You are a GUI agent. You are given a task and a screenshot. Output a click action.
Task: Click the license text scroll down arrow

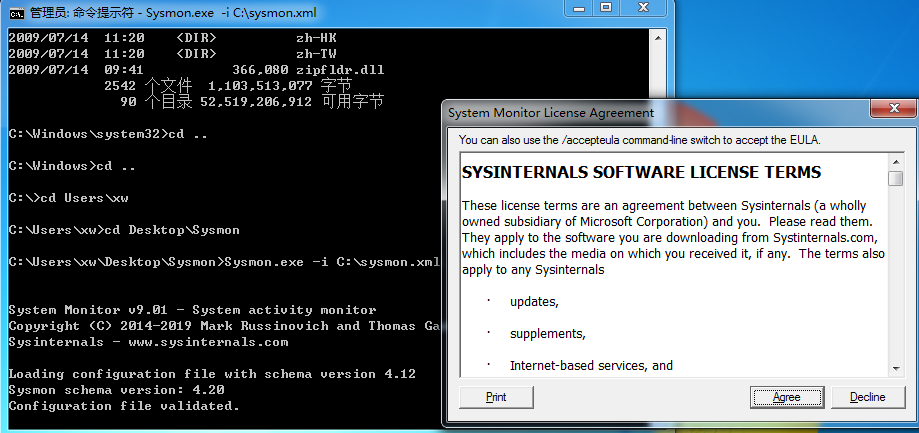tap(896, 369)
